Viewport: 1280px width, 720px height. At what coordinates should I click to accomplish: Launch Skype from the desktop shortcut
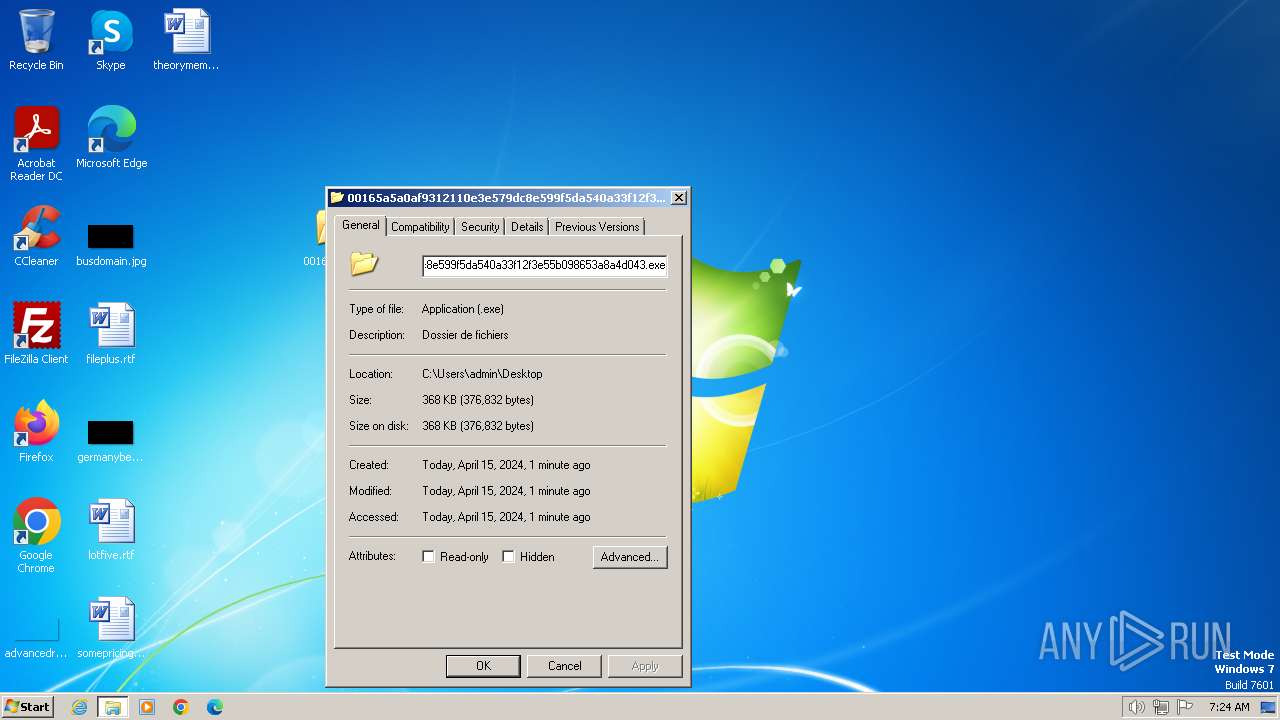click(x=111, y=40)
